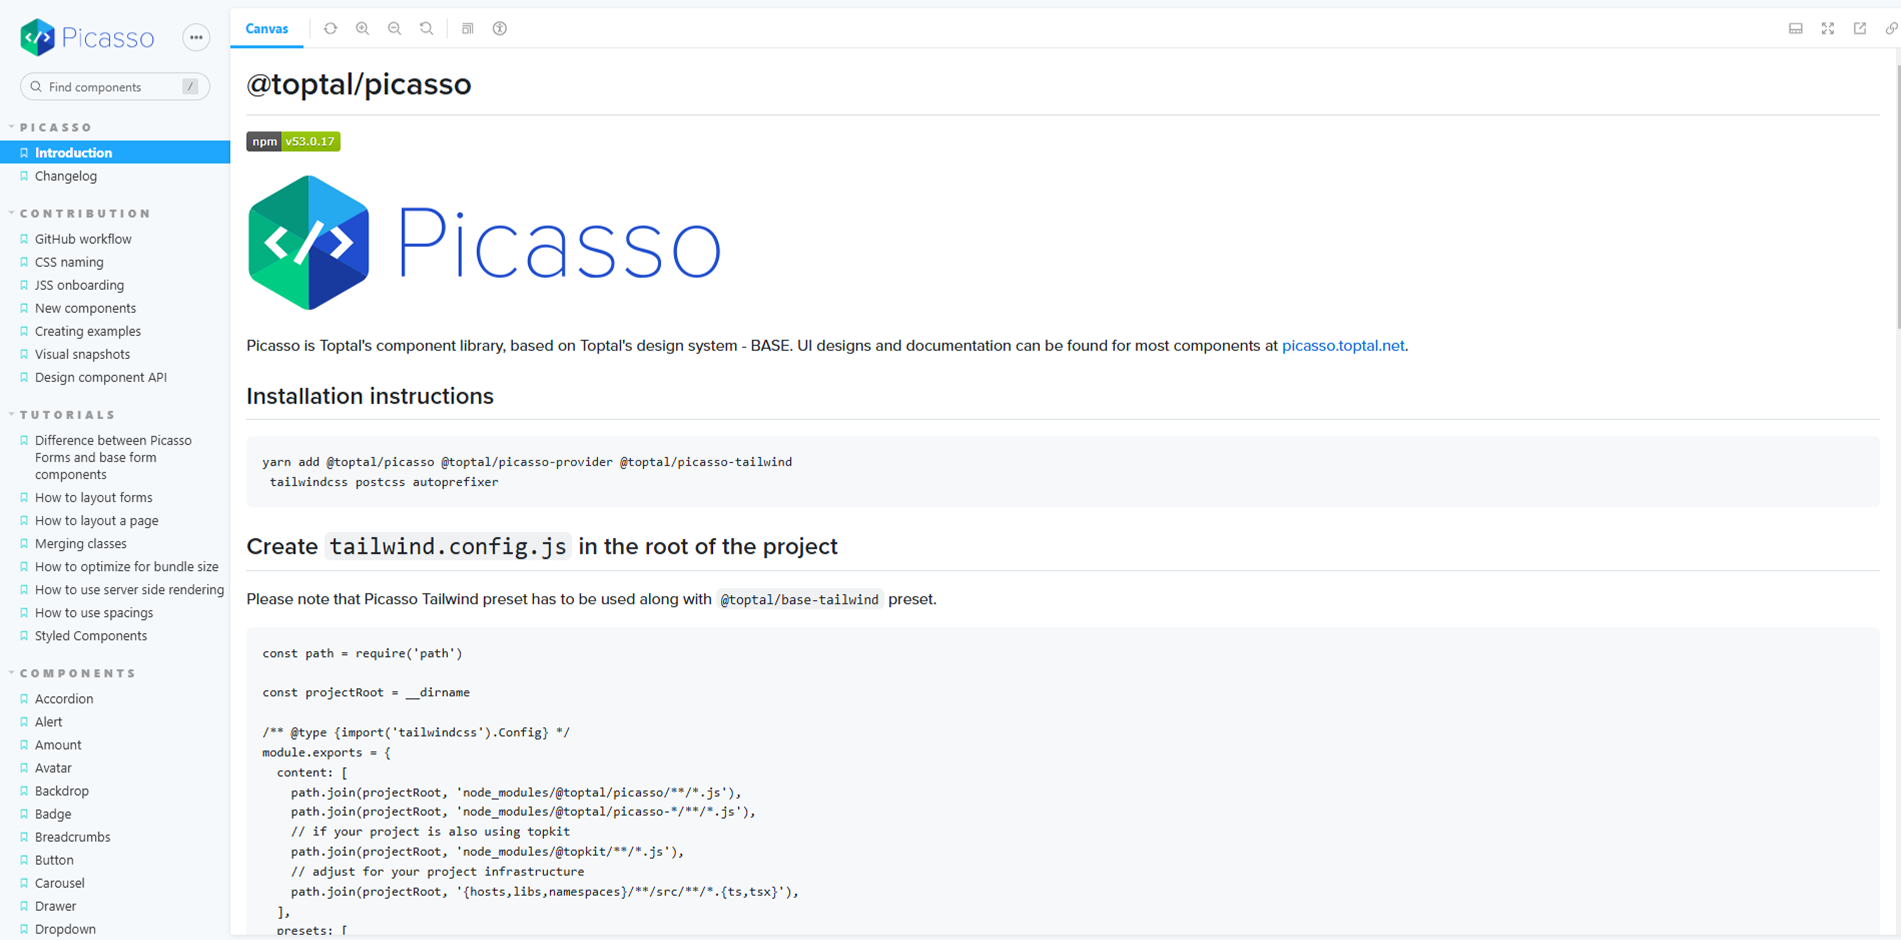Screen dimensions: 1901x940
Task: Click the accessibility vision simulator icon
Action: click(x=500, y=29)
